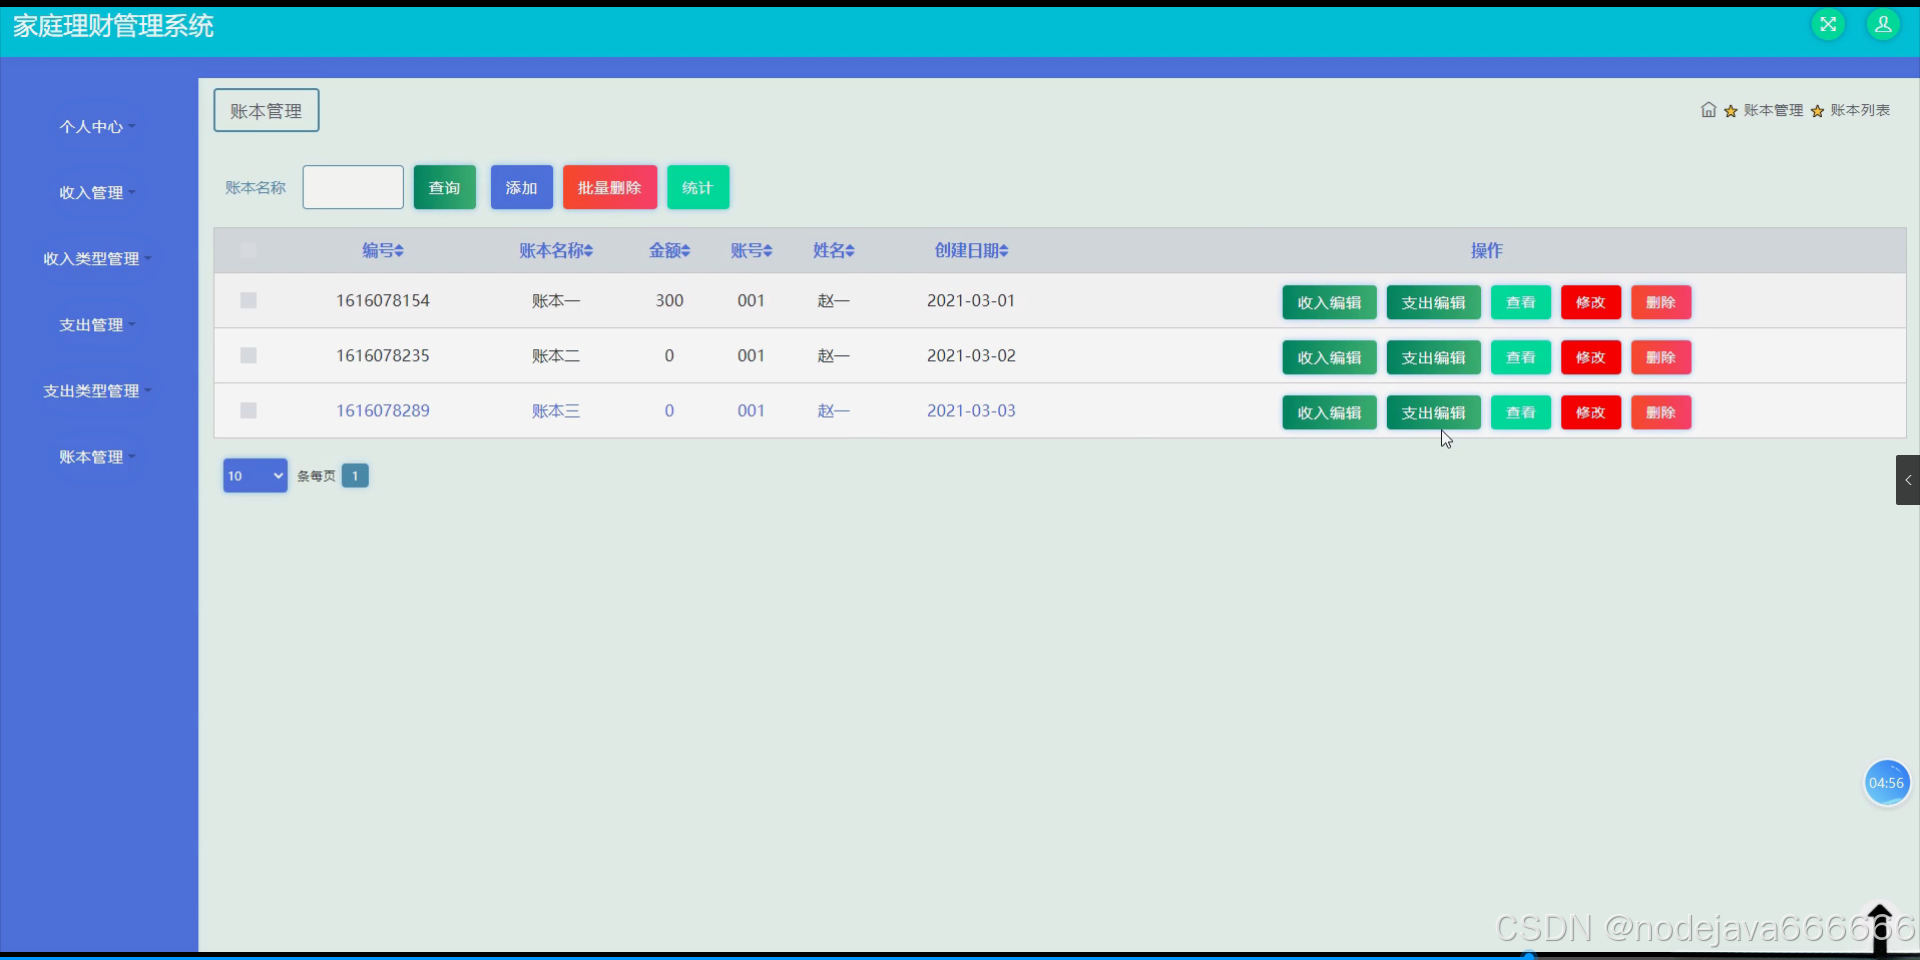1920x960 pixels.
Task: Click 修改 for 账本一 row
Action: click(1591, 302)
